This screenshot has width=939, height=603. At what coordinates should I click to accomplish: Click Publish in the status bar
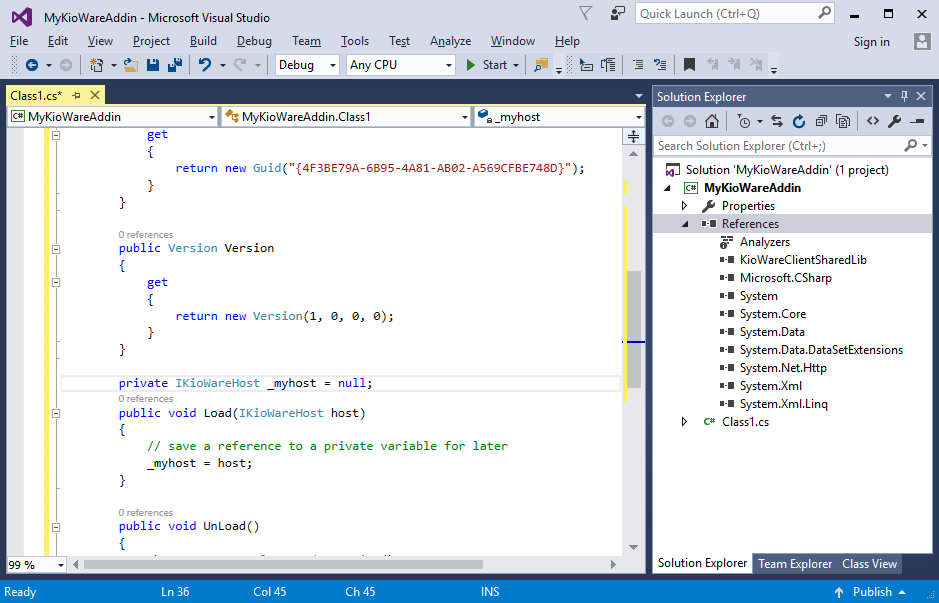coord(872,592)
